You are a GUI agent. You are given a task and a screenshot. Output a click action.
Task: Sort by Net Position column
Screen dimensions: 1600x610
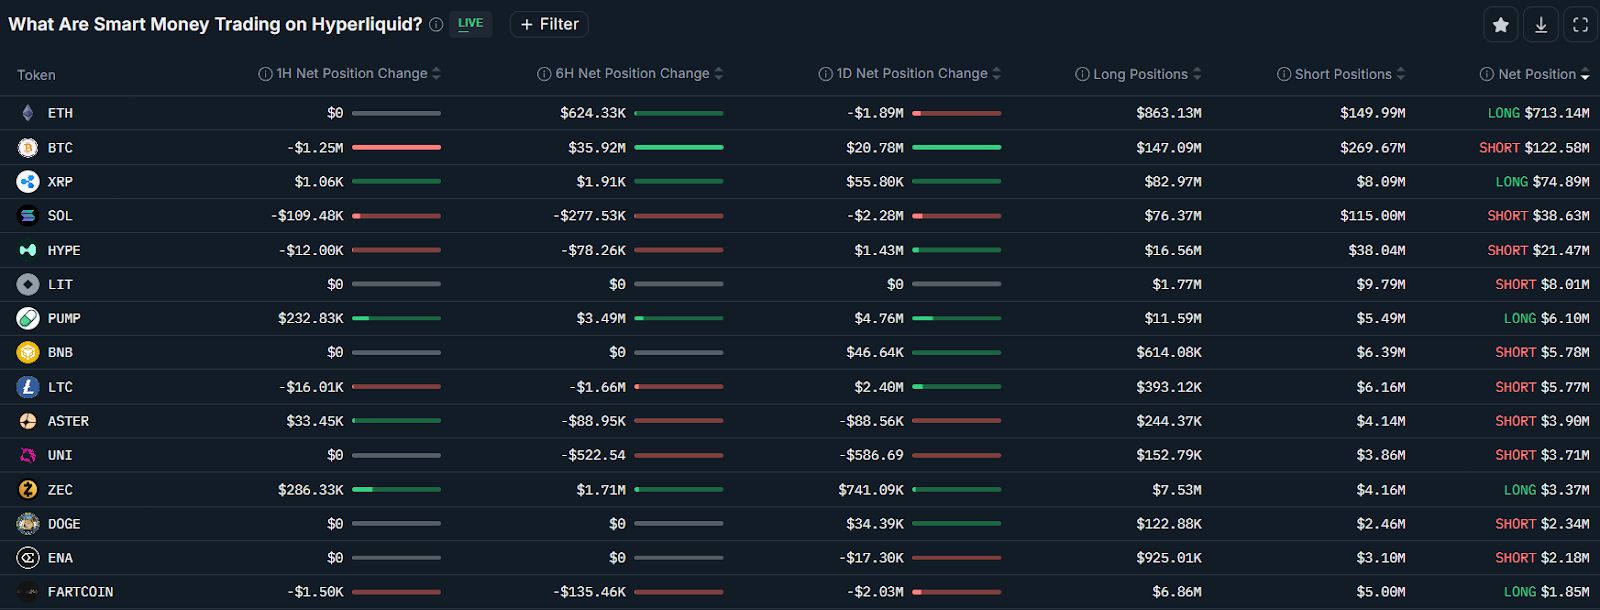1584,75
